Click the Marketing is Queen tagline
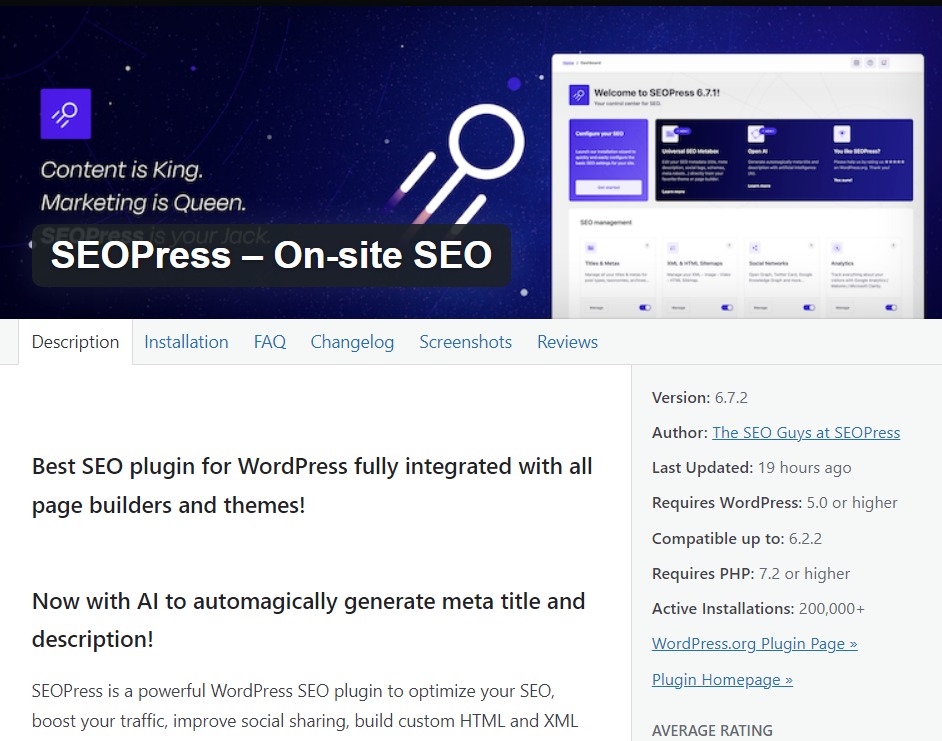Image resolution: width=942 pixels, height=741 pixels. (143, 203)
